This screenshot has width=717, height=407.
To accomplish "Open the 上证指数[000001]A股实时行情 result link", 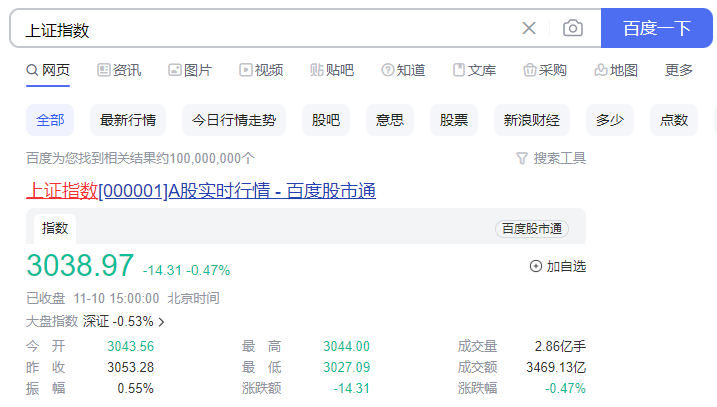I will click(201, 191).
